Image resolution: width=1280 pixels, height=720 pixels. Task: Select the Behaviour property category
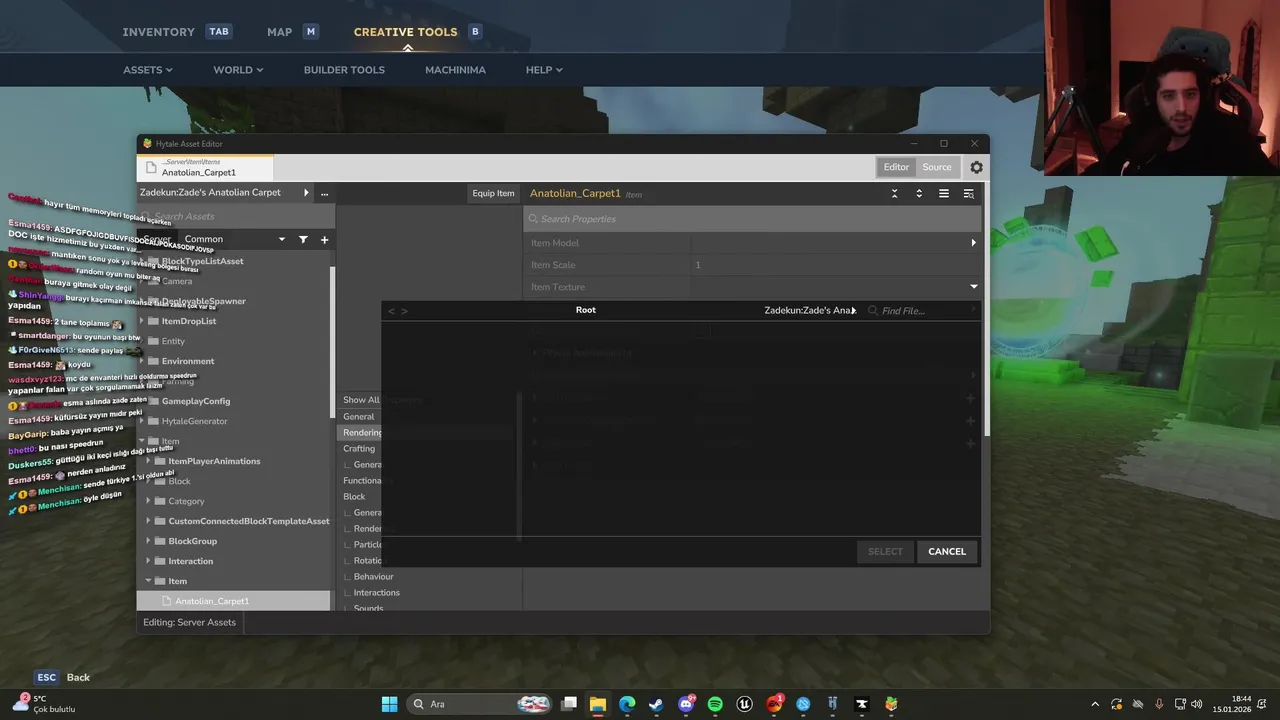[x=373, y=577]
